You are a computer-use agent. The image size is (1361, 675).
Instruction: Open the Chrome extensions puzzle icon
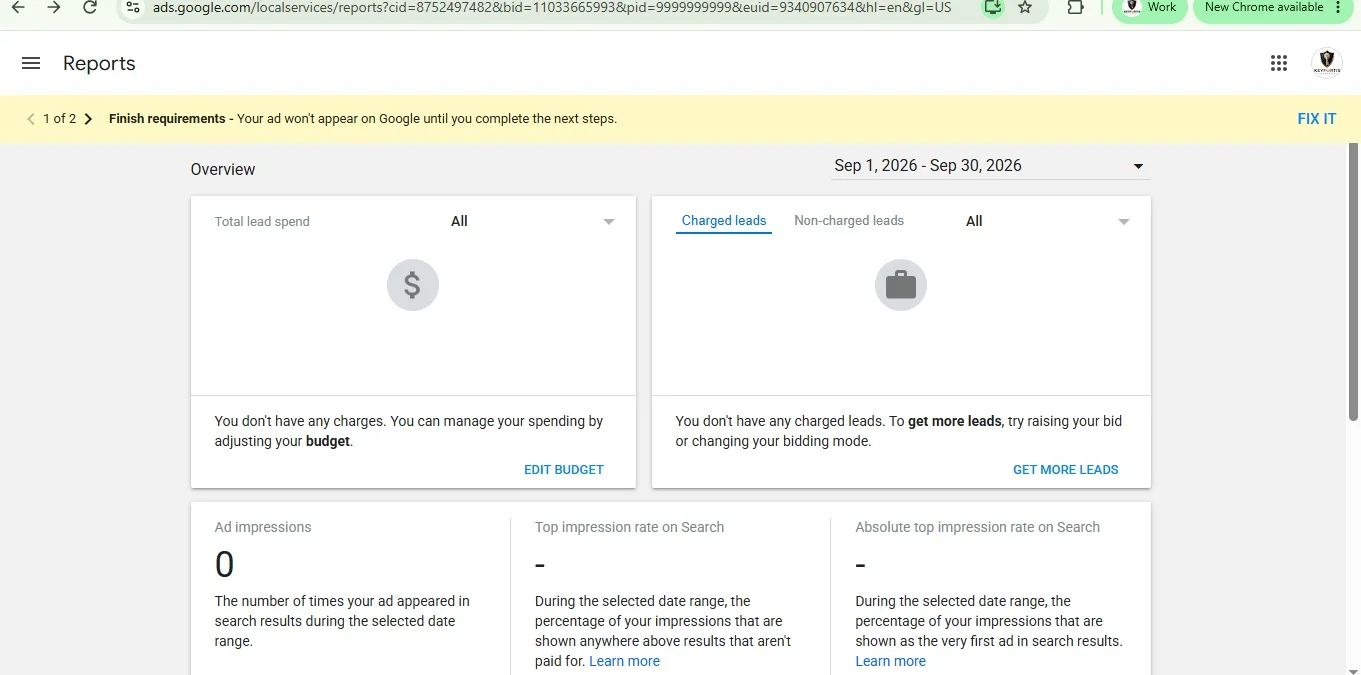[x=1075, y=7]
